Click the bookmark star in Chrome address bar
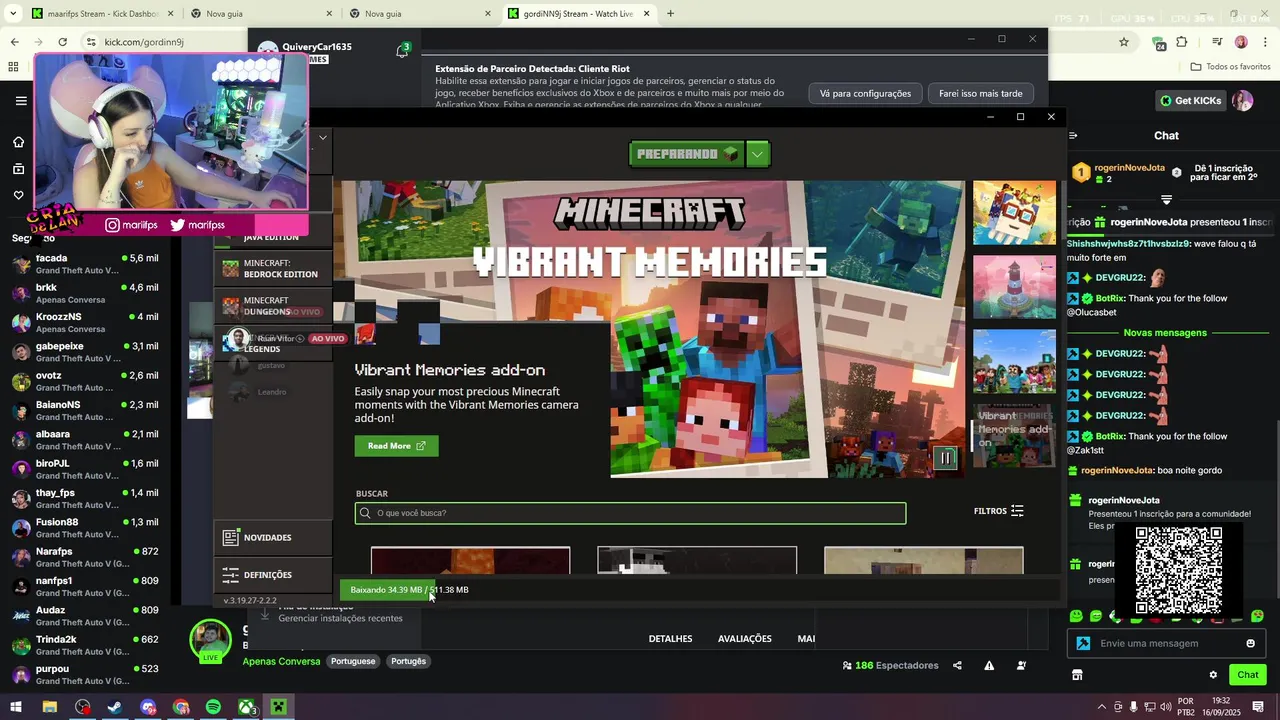The image size is (1280, 720). coord(1124,42)
